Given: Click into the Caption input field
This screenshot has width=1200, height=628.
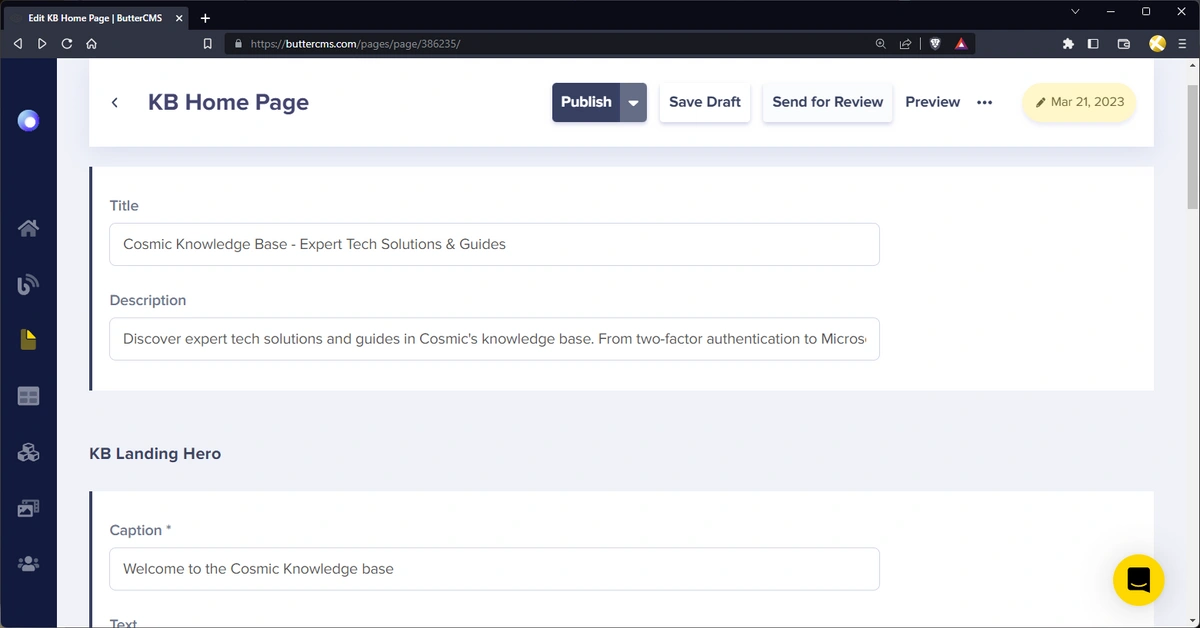Looking at the screenshot, I should point(494,569).
